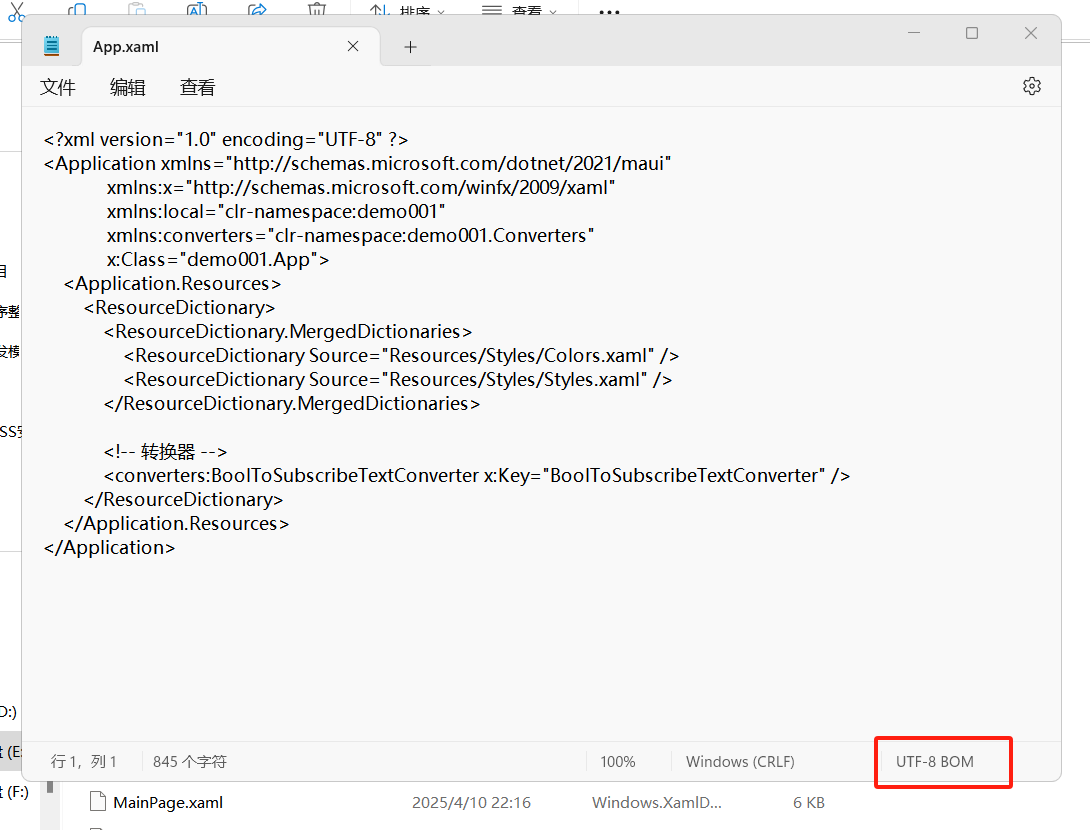The width and height of the screenshot is (1090, 830).
Task: Select the (E:) drive in Explorer sidebar
Action: tap(10, 751)
